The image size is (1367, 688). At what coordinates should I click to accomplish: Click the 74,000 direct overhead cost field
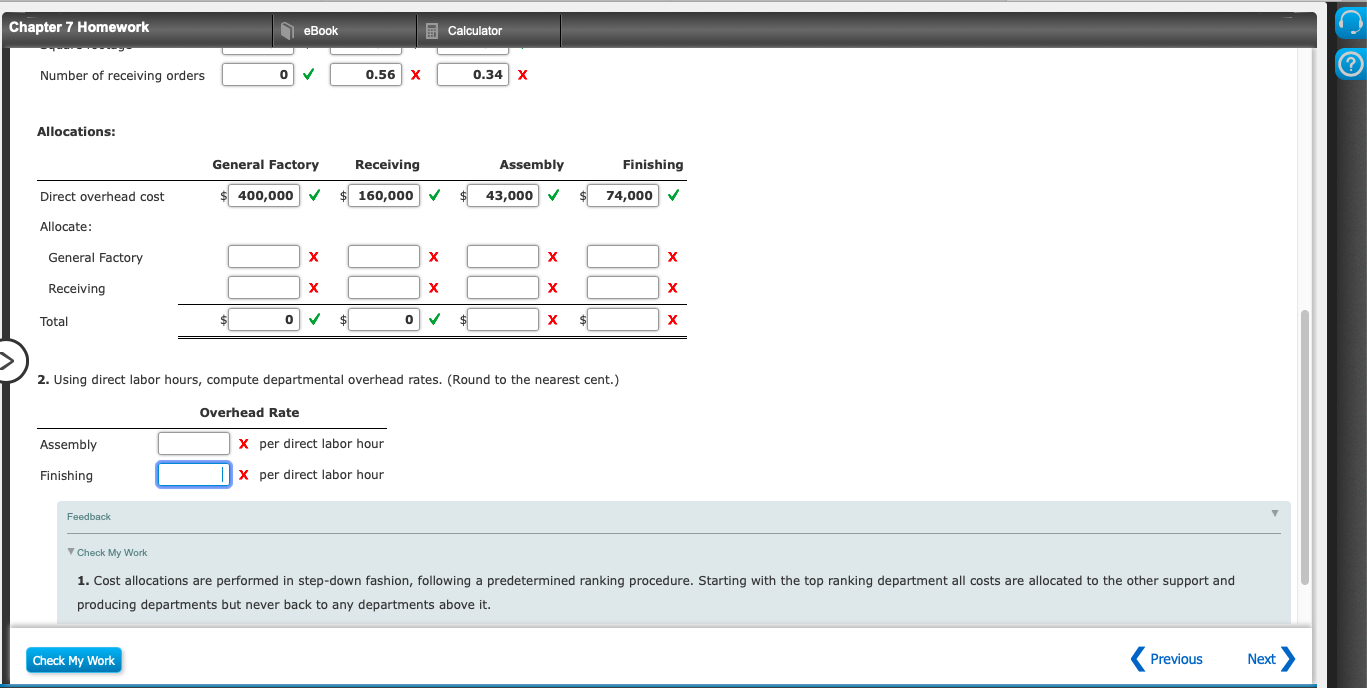623,196
